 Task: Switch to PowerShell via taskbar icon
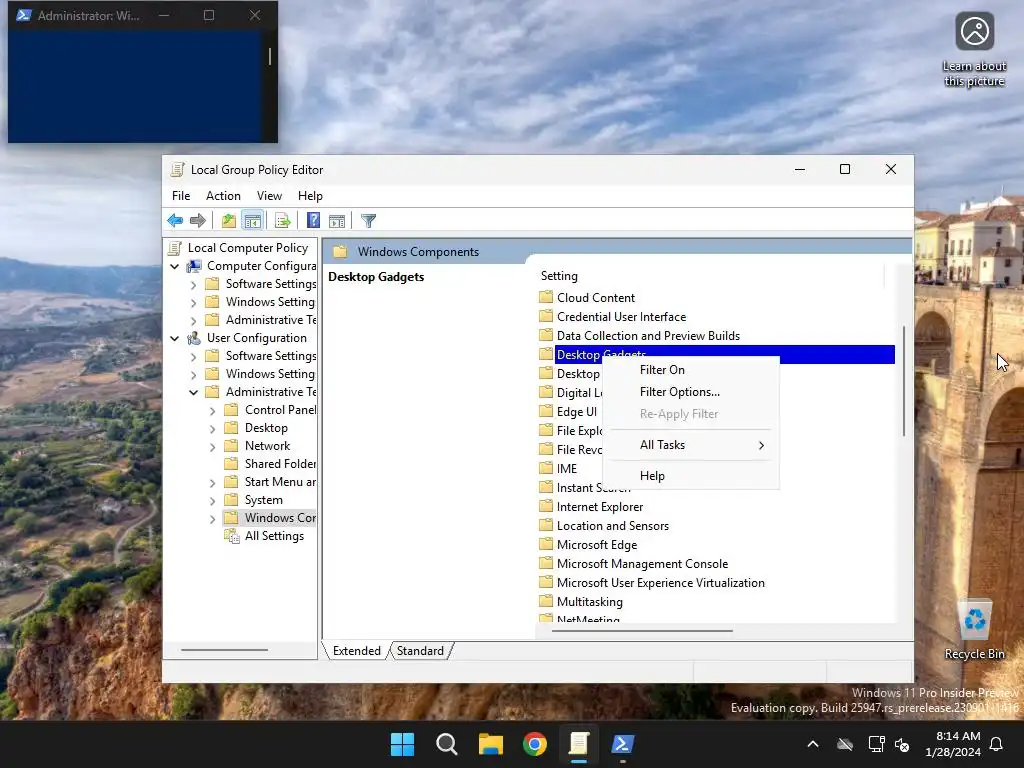click(x=623, y=744)
